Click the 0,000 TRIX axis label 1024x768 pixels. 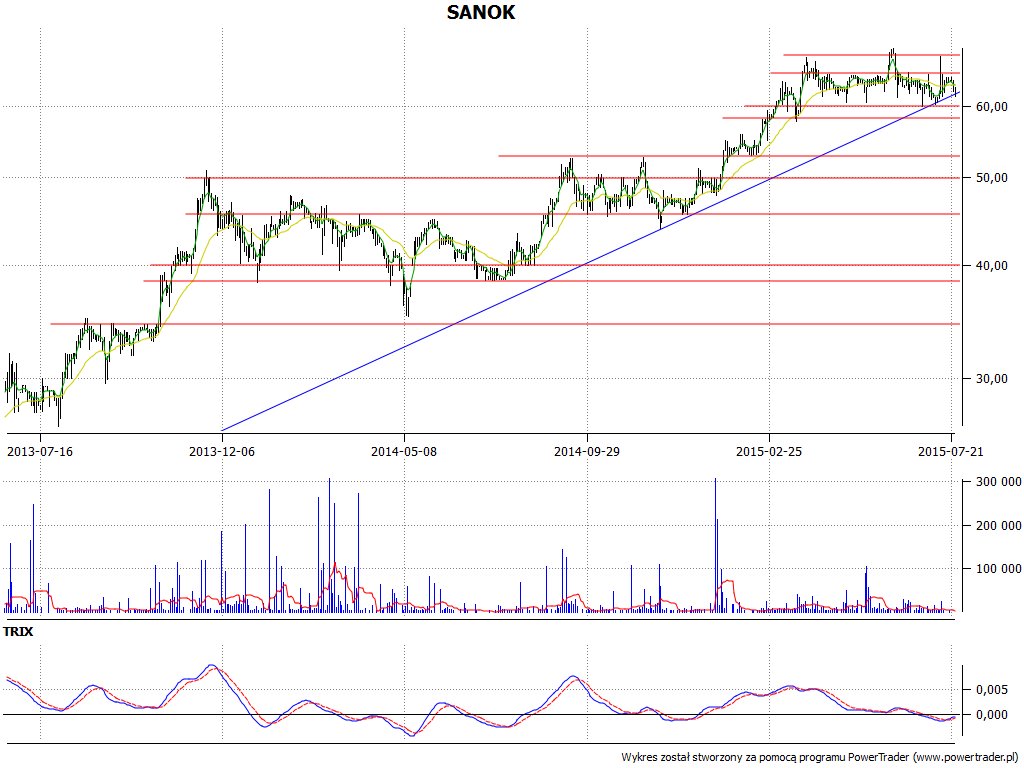991,715
